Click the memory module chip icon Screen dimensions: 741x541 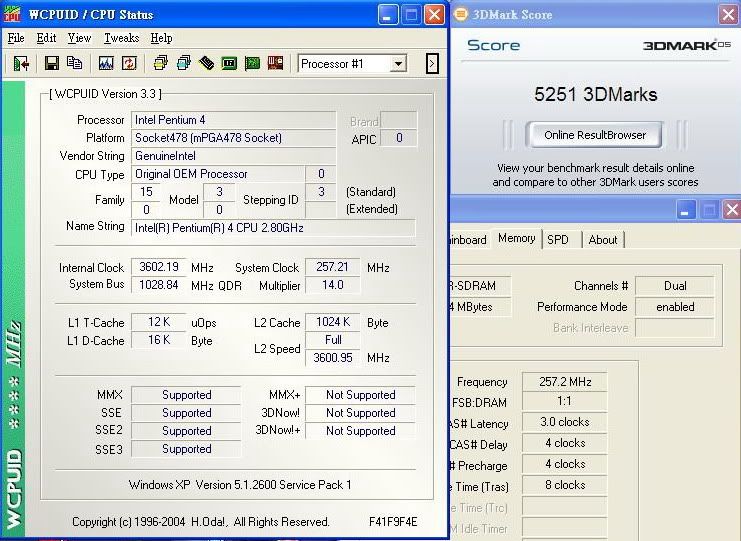(206, 64)
